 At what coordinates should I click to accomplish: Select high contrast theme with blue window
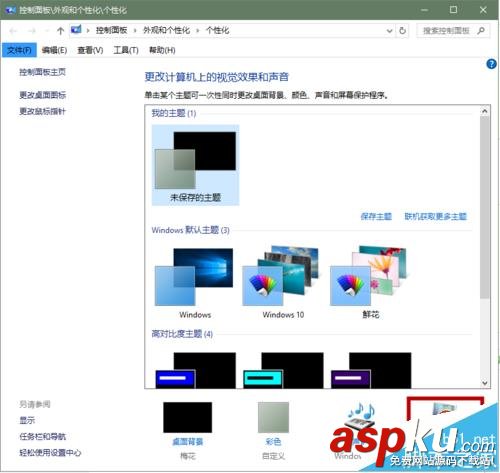tap(195, 370)
